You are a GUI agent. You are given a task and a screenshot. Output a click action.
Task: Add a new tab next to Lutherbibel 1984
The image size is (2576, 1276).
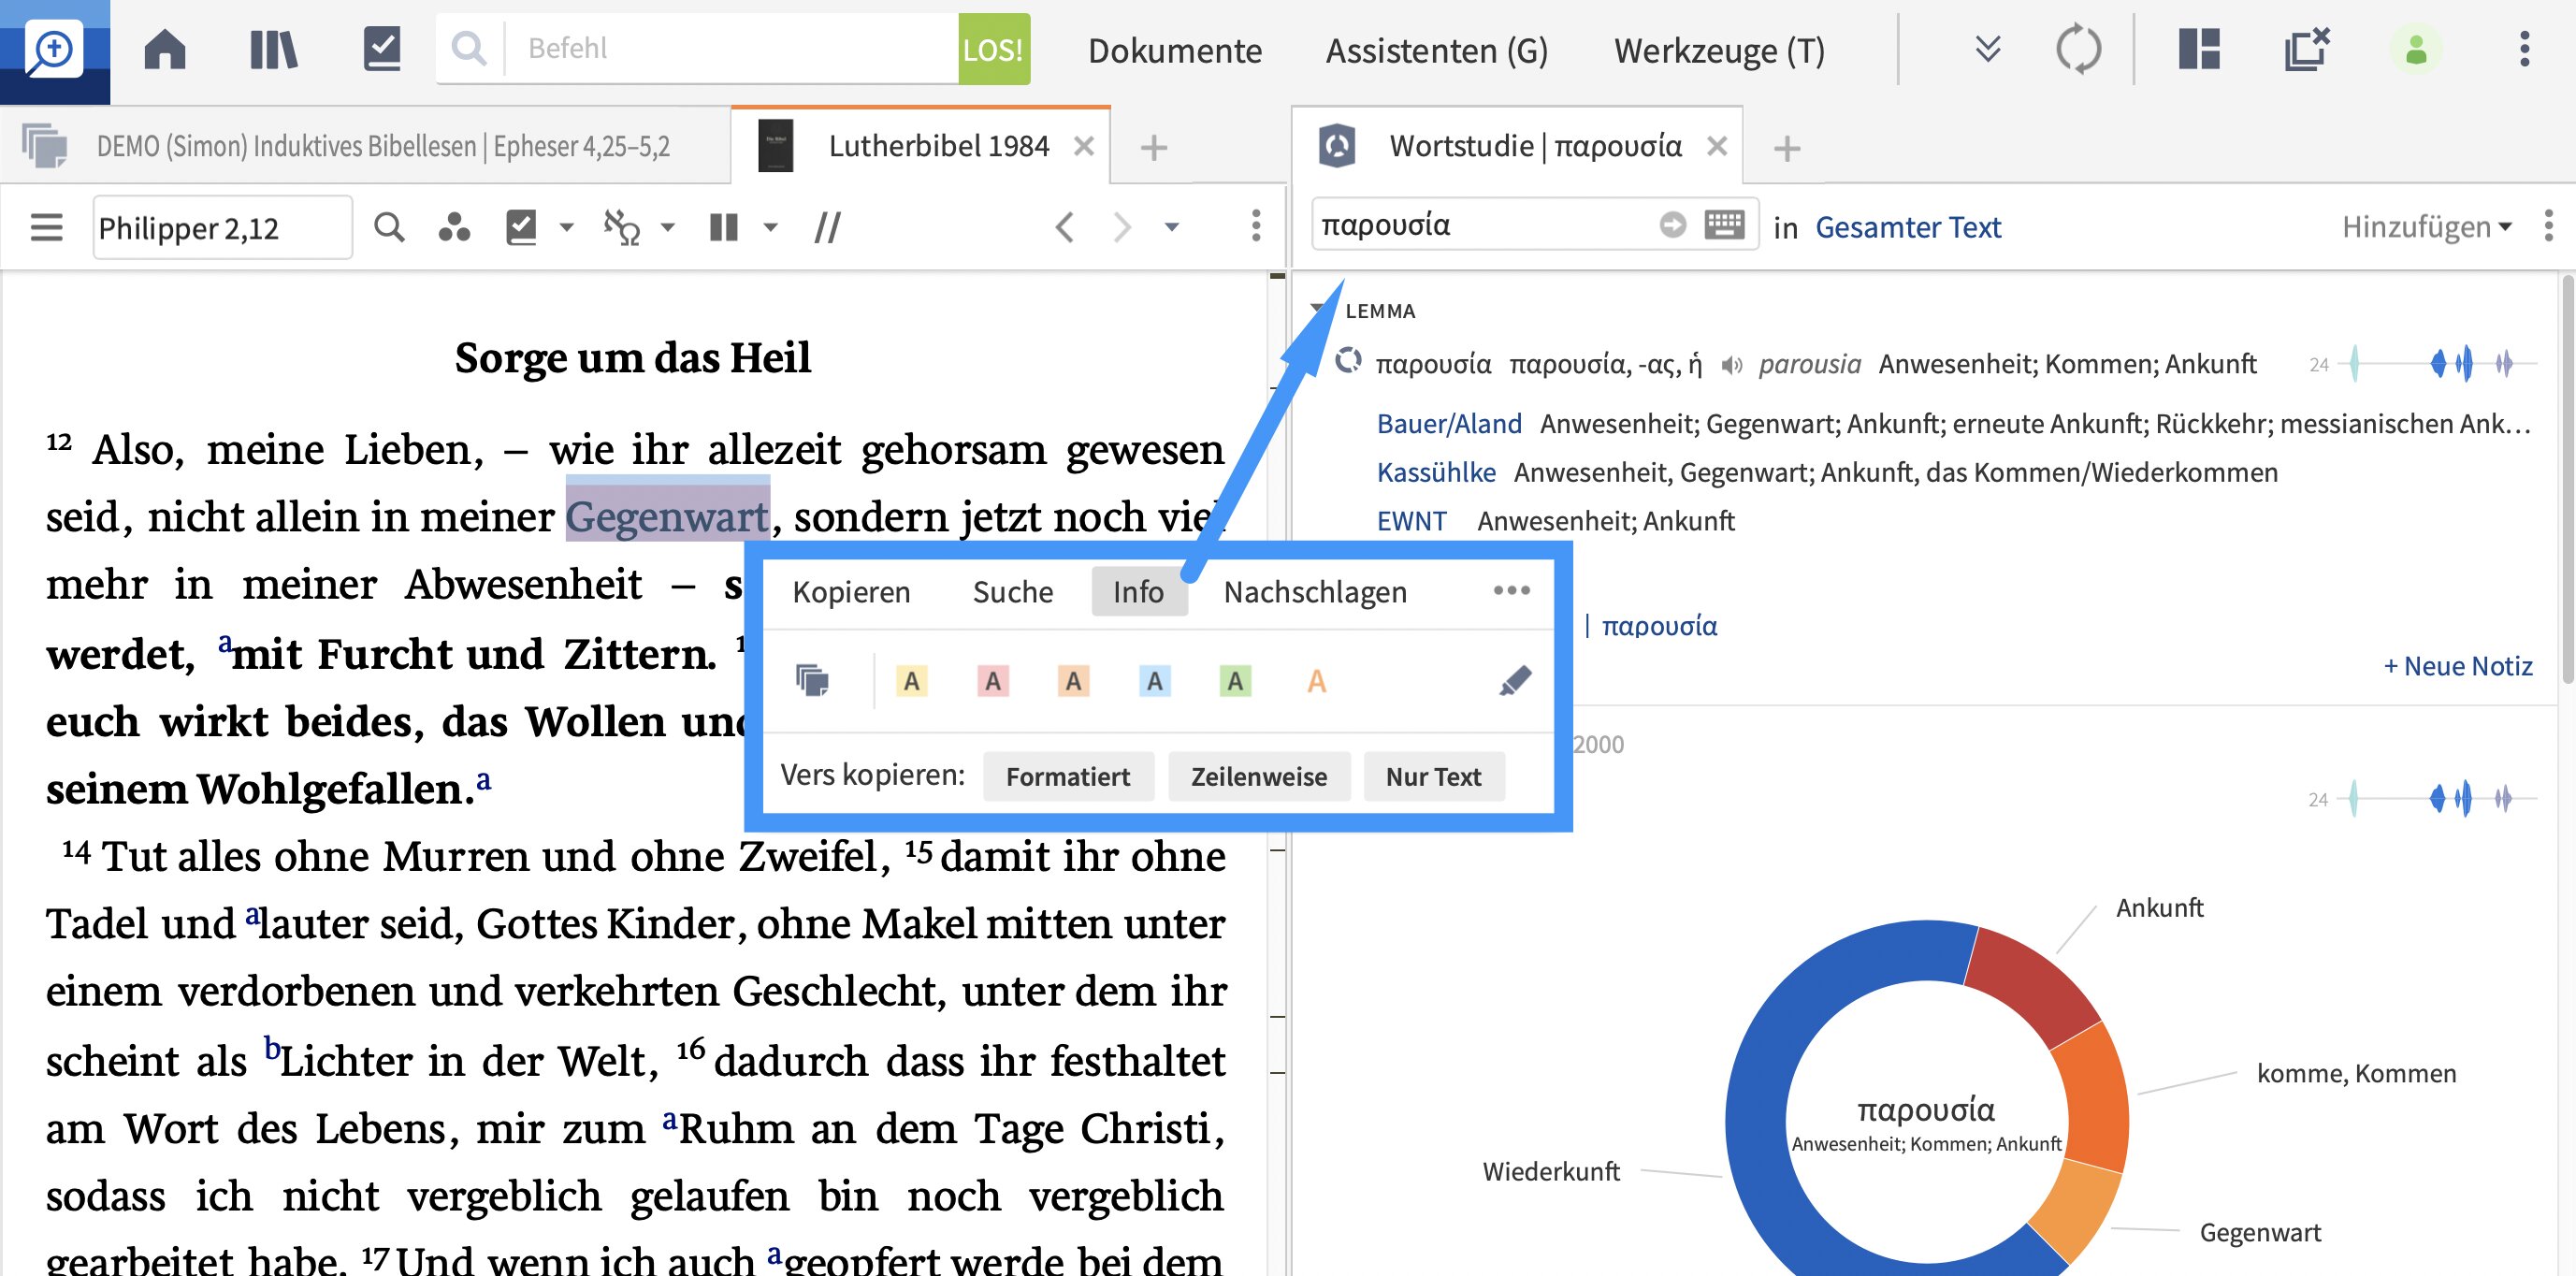click(x=1153, y=148)
